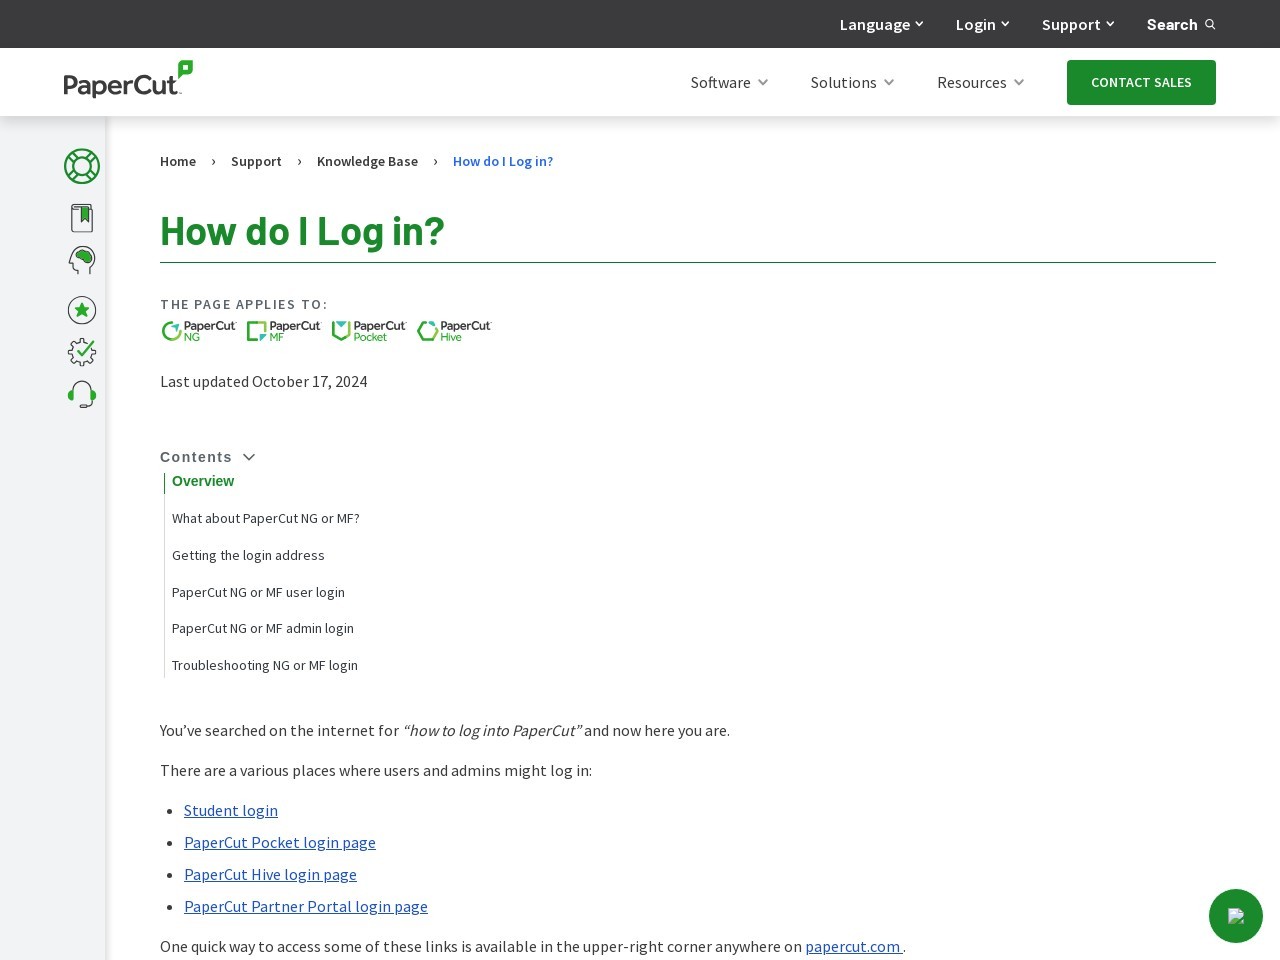
Task: Click the How do I Log in? breadcrumb
Action: [x=503, y=161]
